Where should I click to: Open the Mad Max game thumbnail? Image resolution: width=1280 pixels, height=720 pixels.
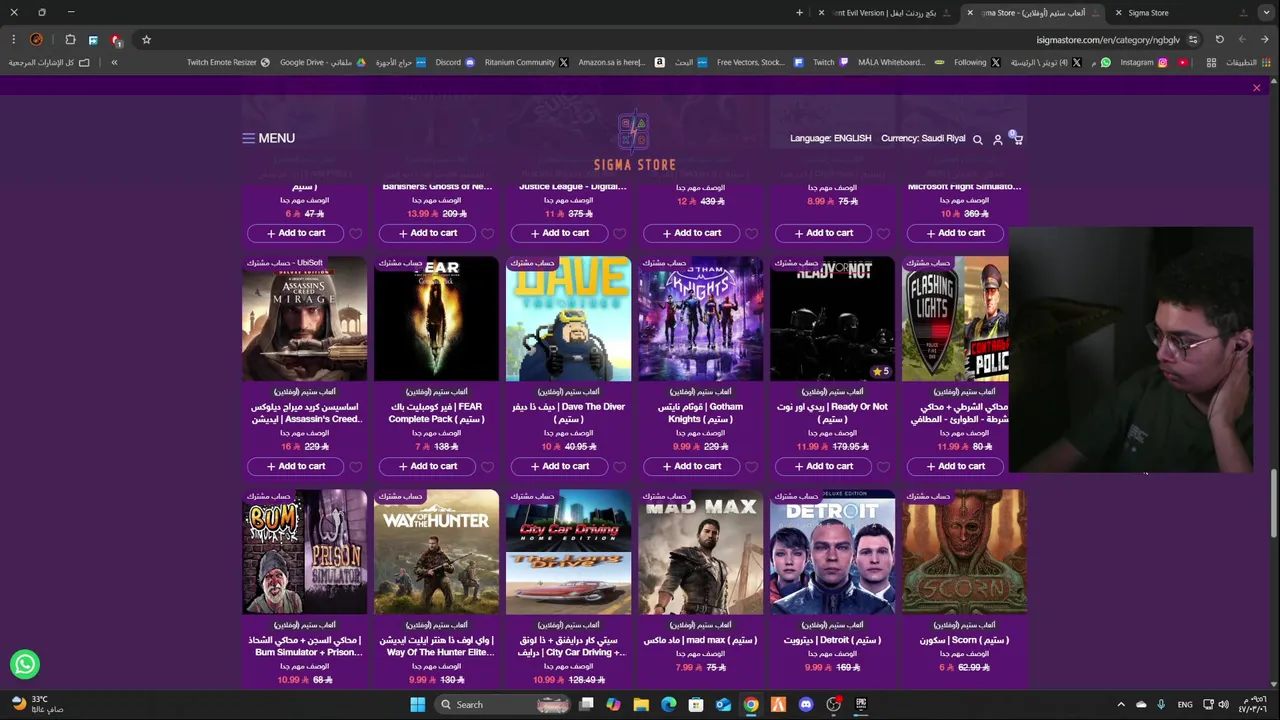700,552
